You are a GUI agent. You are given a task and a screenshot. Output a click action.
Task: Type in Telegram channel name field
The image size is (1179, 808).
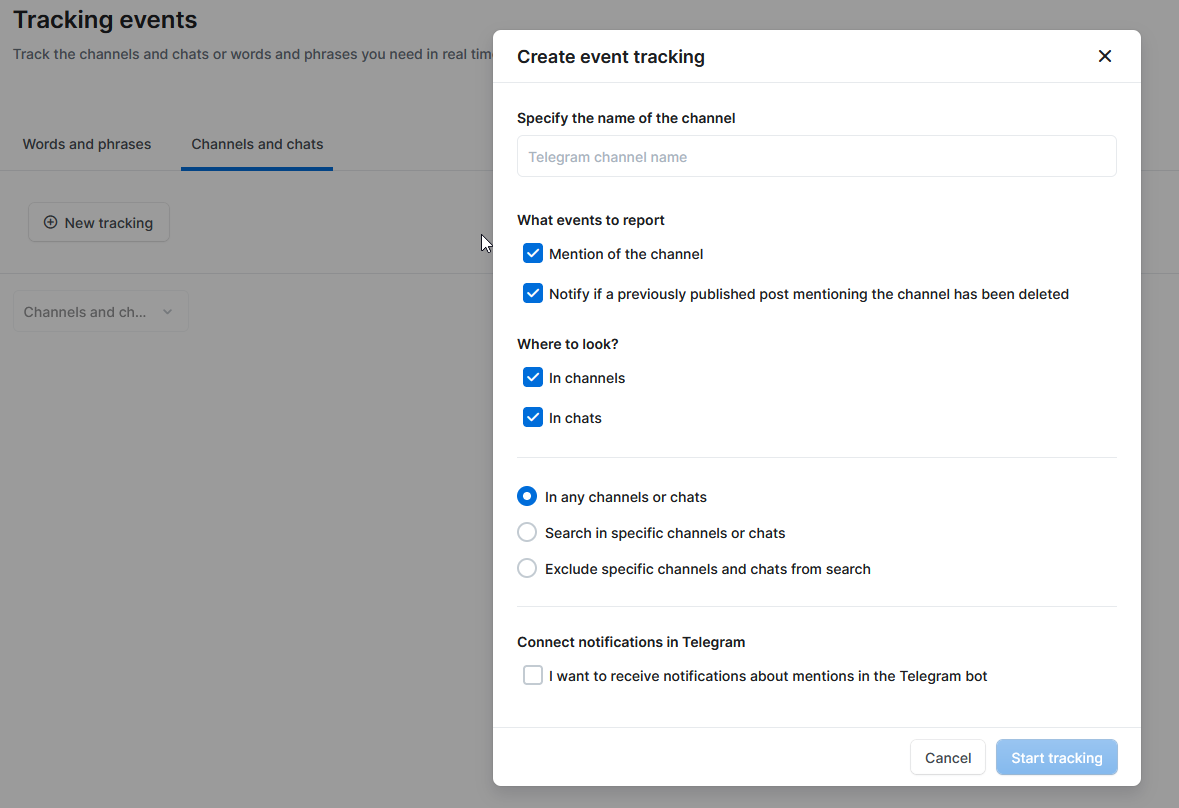pyautogui.click(x=816, y=157)
